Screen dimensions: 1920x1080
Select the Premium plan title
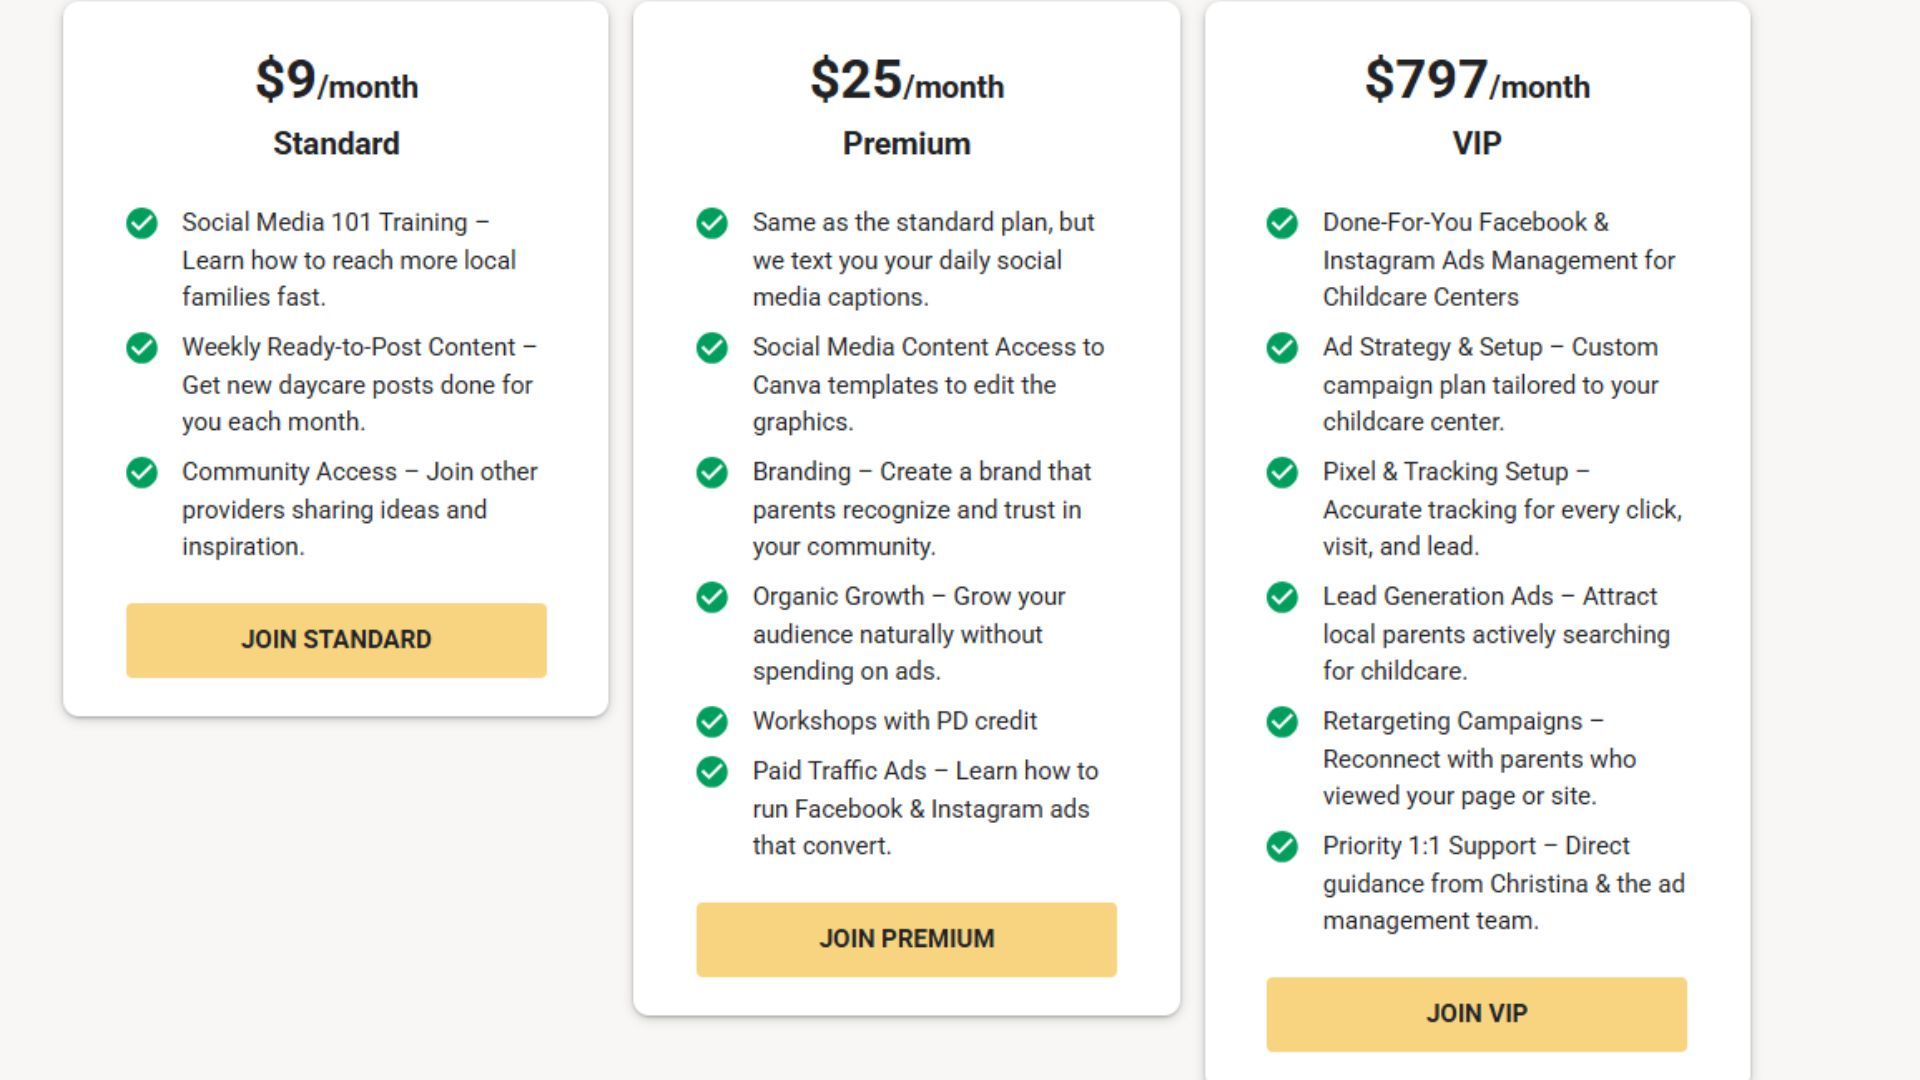click(x=906, y=144)
